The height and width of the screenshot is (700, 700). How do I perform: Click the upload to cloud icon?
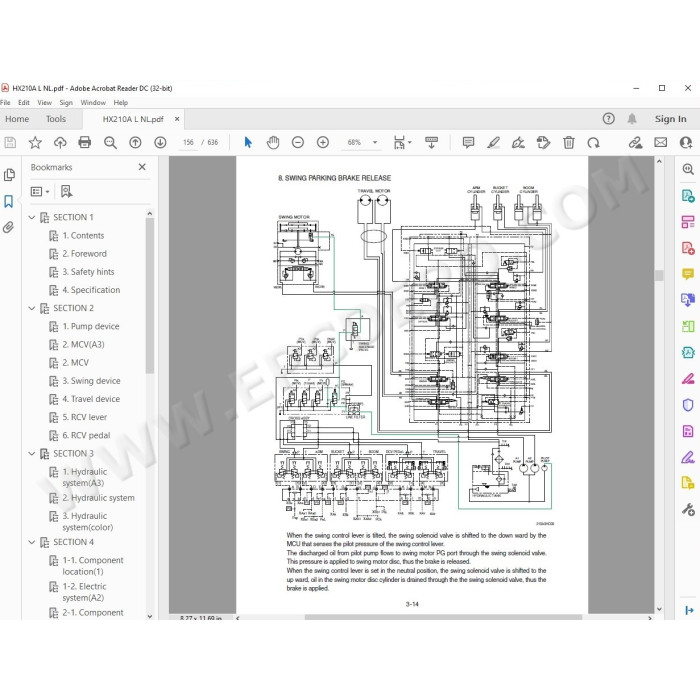pos(60,142)
